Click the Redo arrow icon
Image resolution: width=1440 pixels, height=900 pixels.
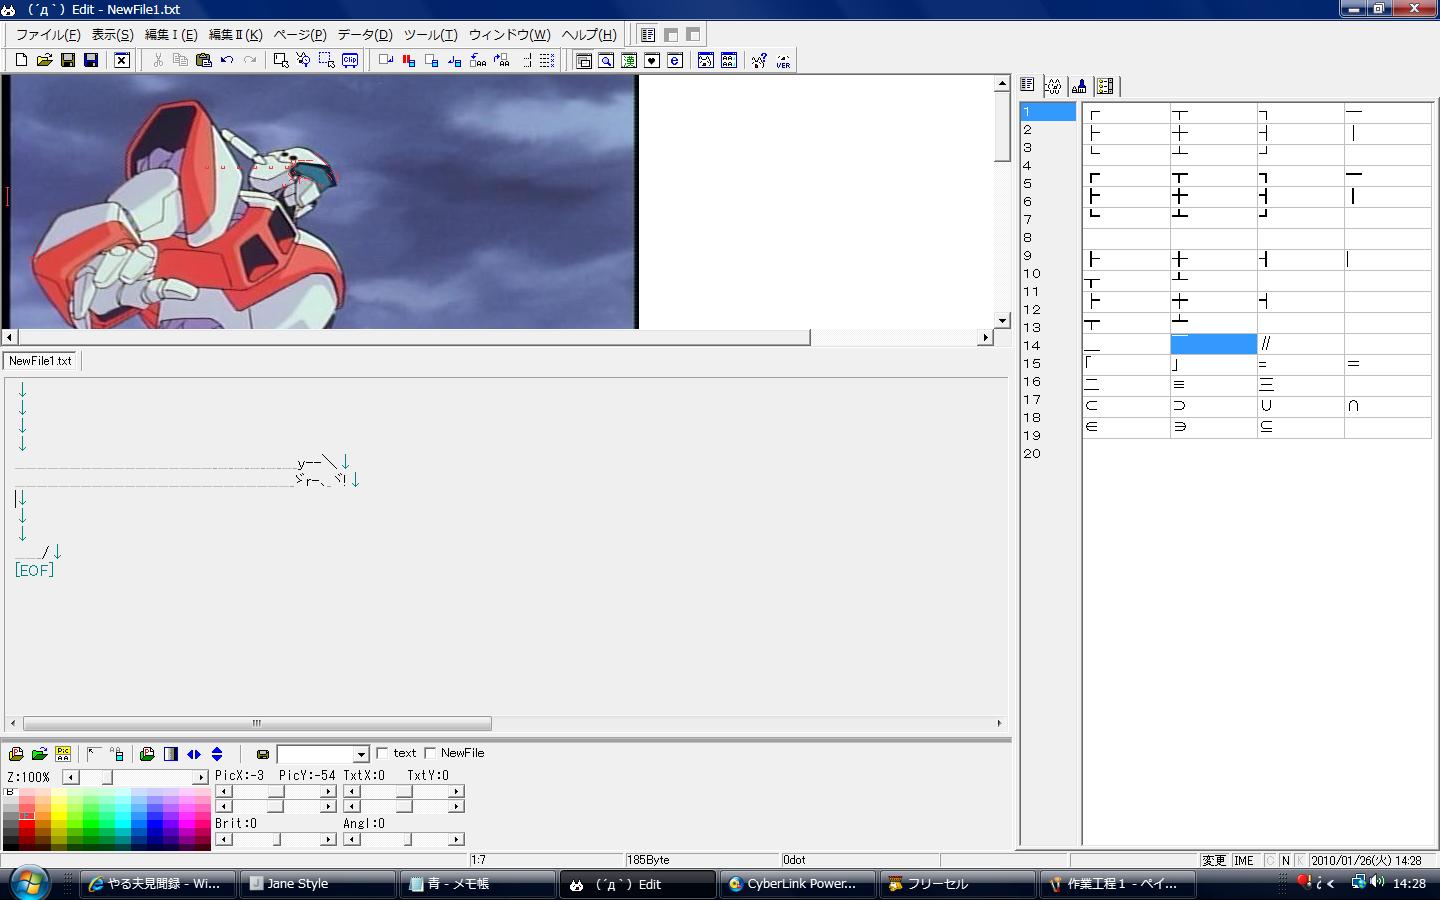point(250,60)
